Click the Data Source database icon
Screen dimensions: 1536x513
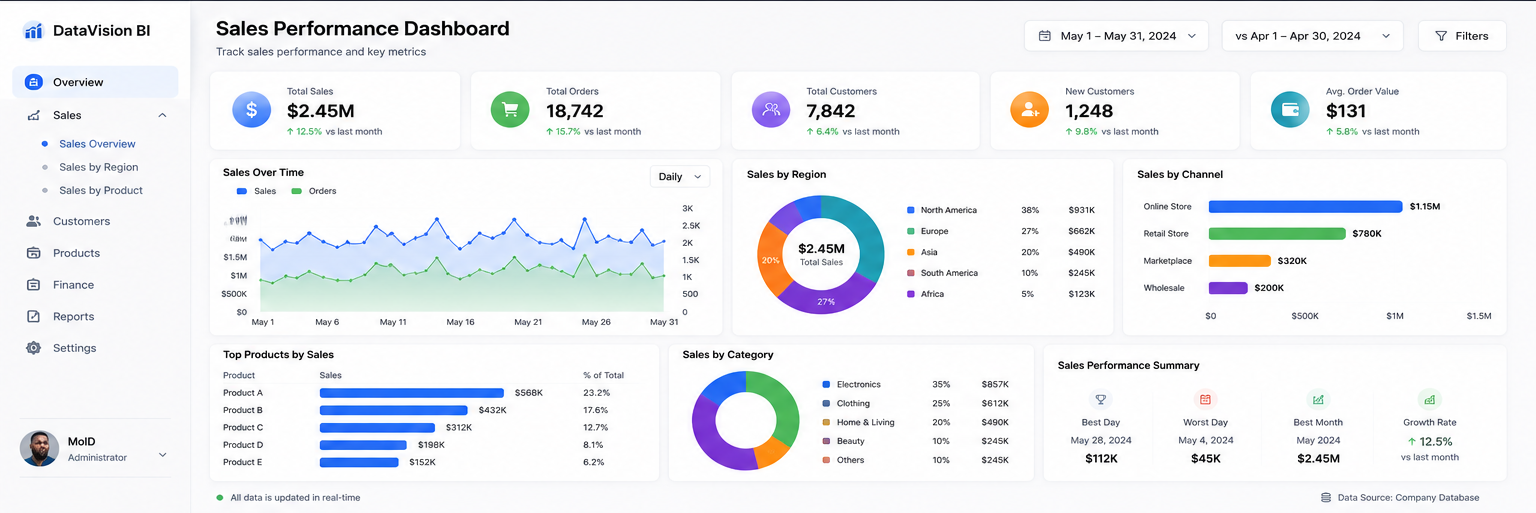(1326, 497)
